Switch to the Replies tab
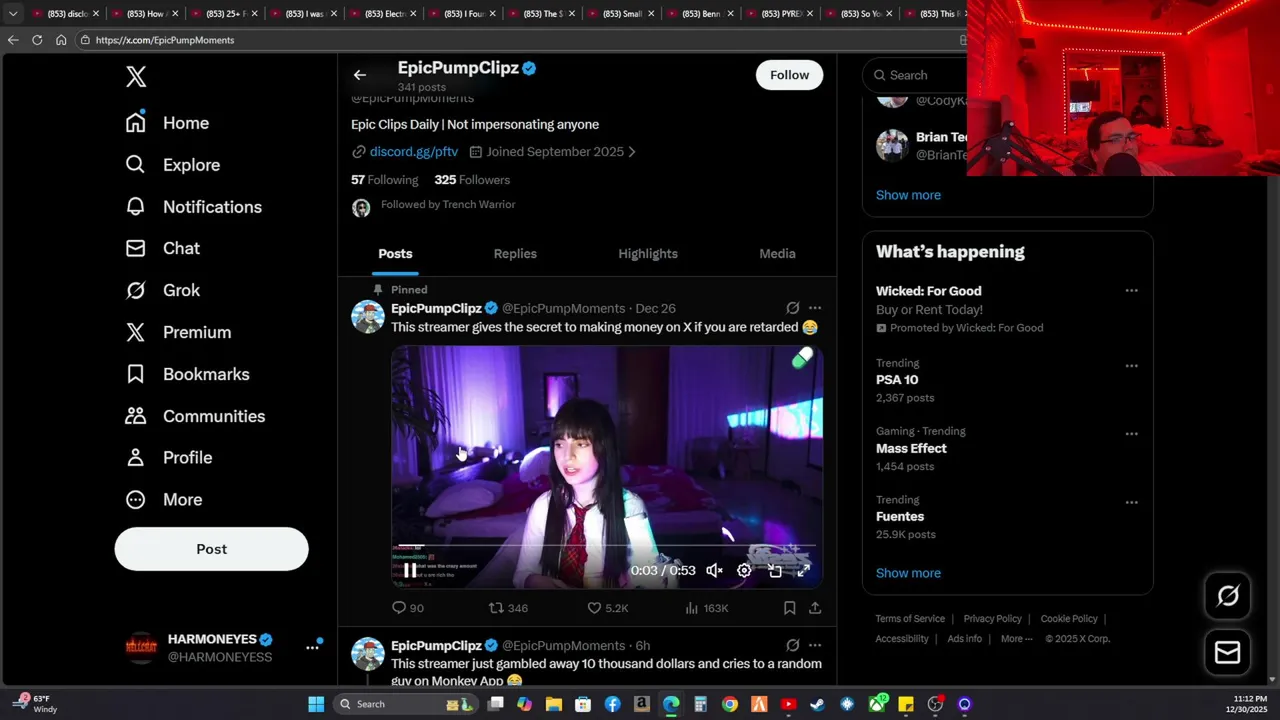 click(x=515, y=254)
